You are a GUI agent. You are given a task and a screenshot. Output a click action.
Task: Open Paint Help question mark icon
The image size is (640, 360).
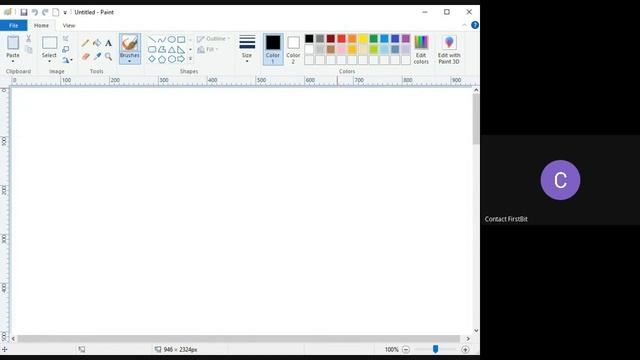click(475, 25)
